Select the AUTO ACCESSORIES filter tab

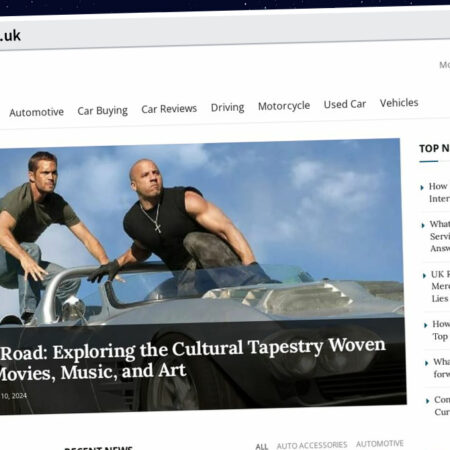[x=312, y=445]
